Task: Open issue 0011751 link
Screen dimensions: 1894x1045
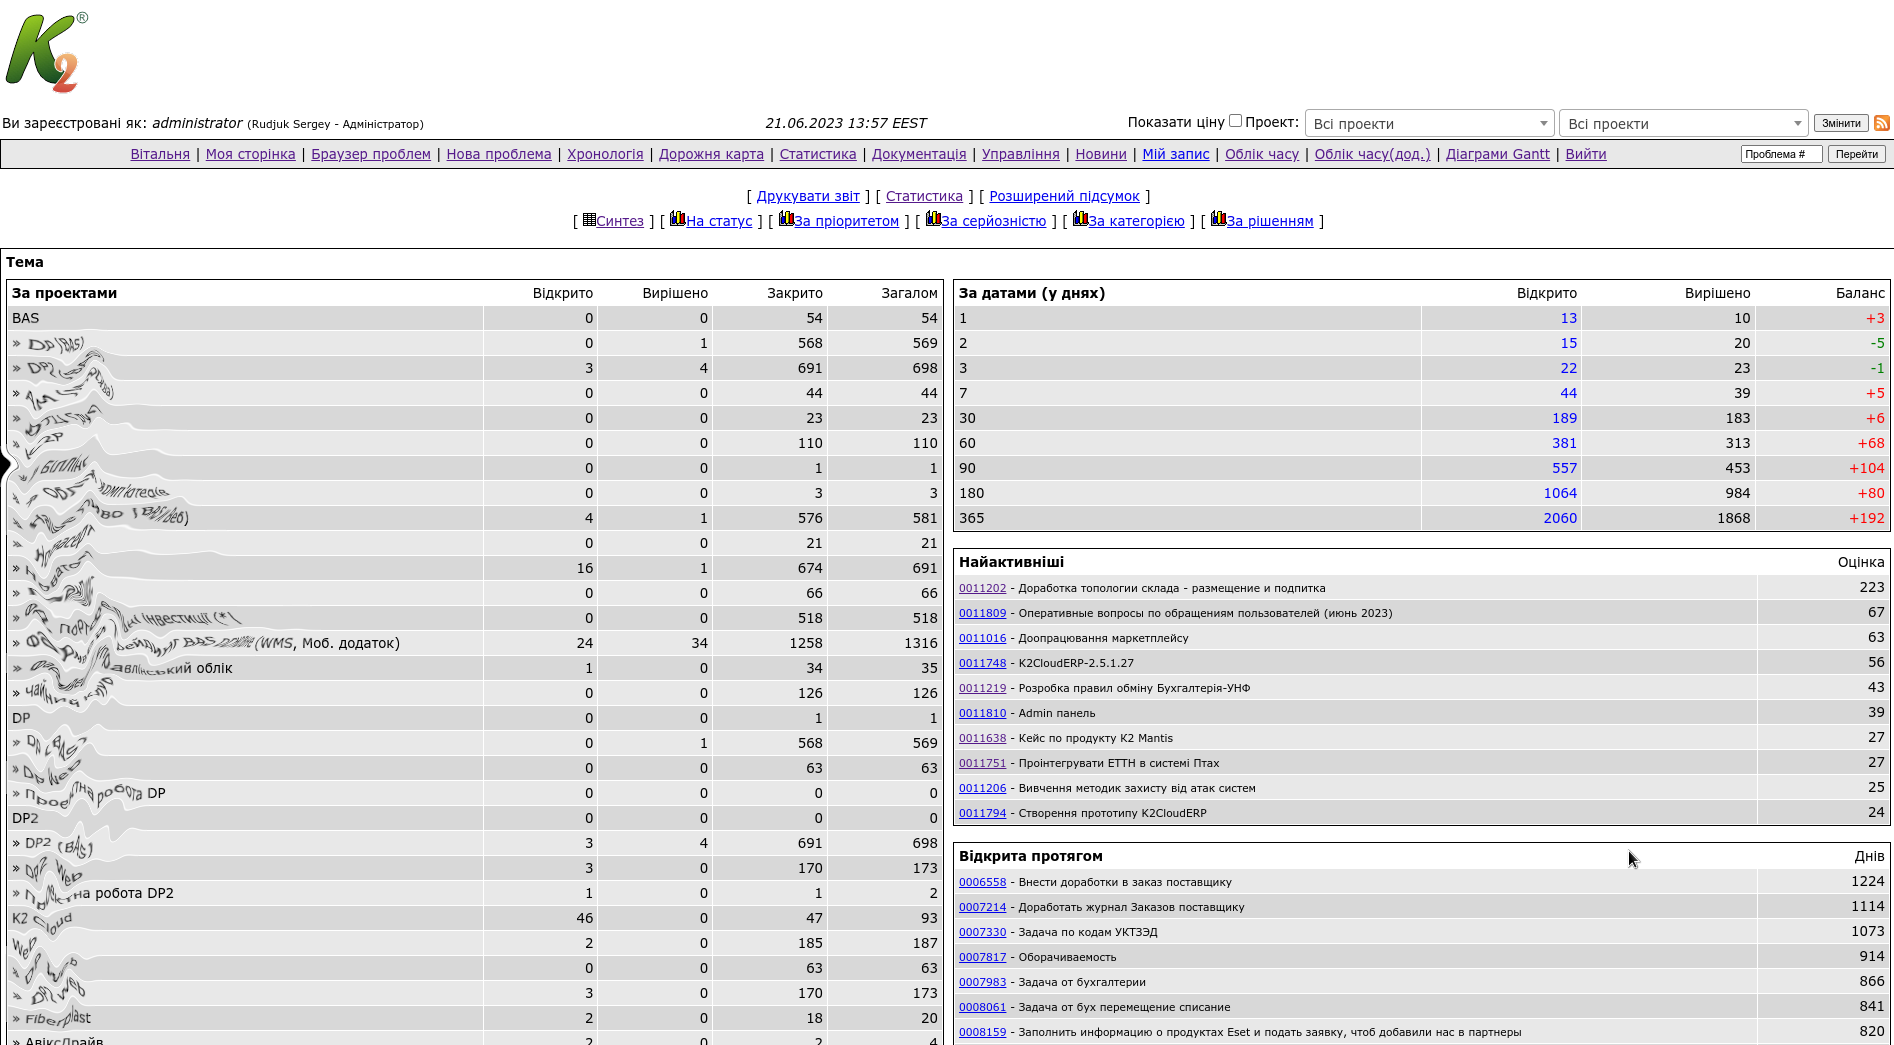Action: [x=982, y=763]
